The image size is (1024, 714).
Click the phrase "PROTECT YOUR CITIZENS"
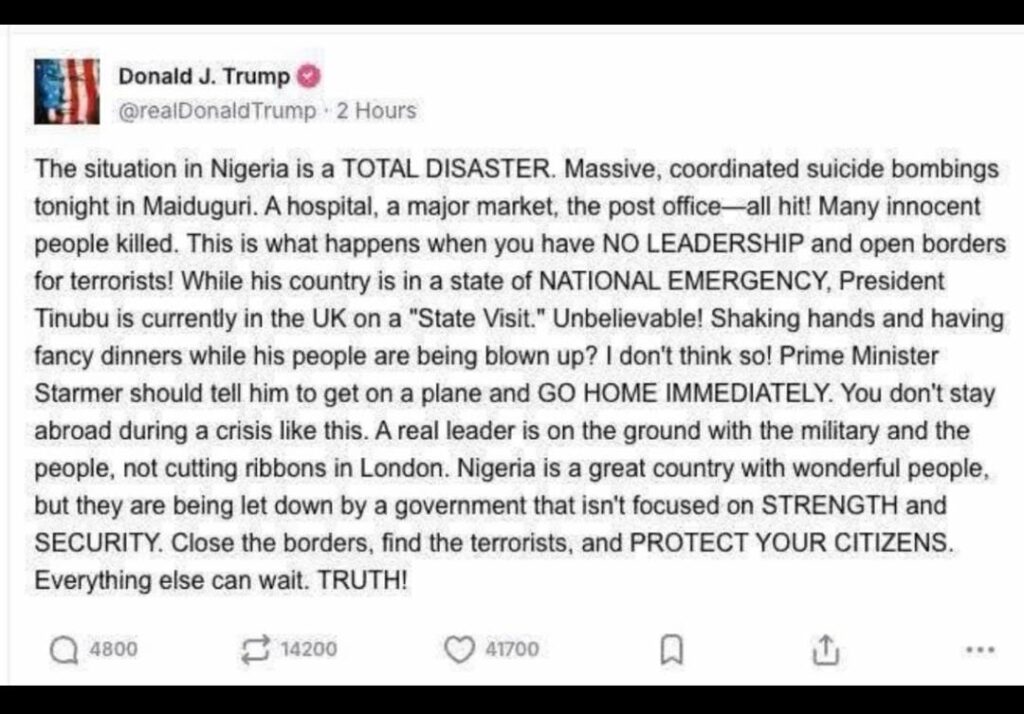coord(788,543)
